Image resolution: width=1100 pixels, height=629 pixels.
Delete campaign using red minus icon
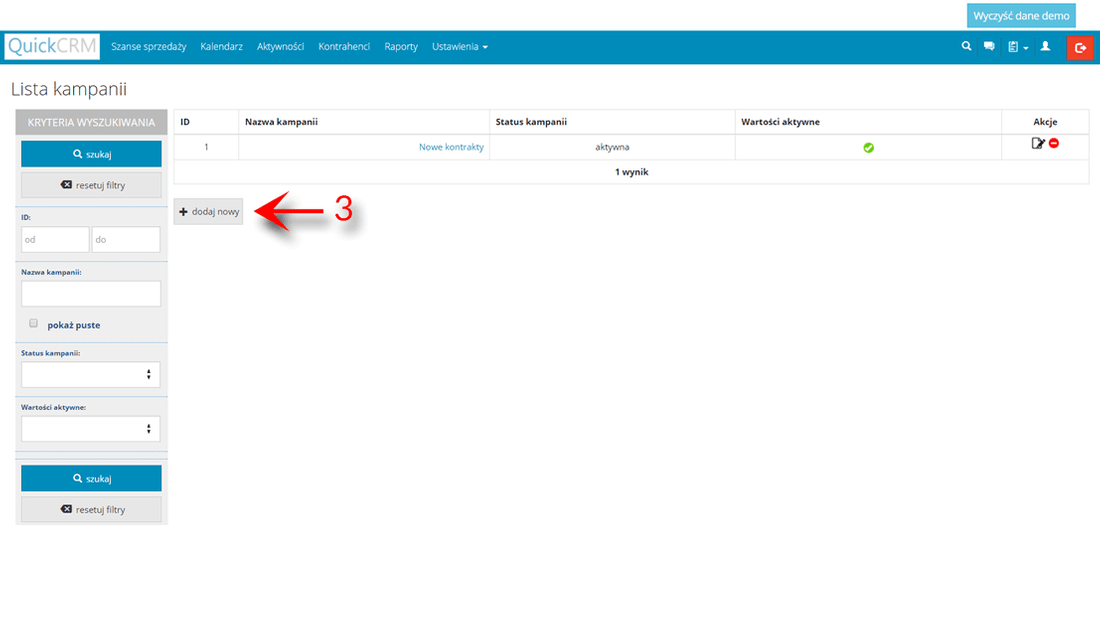1054,144
